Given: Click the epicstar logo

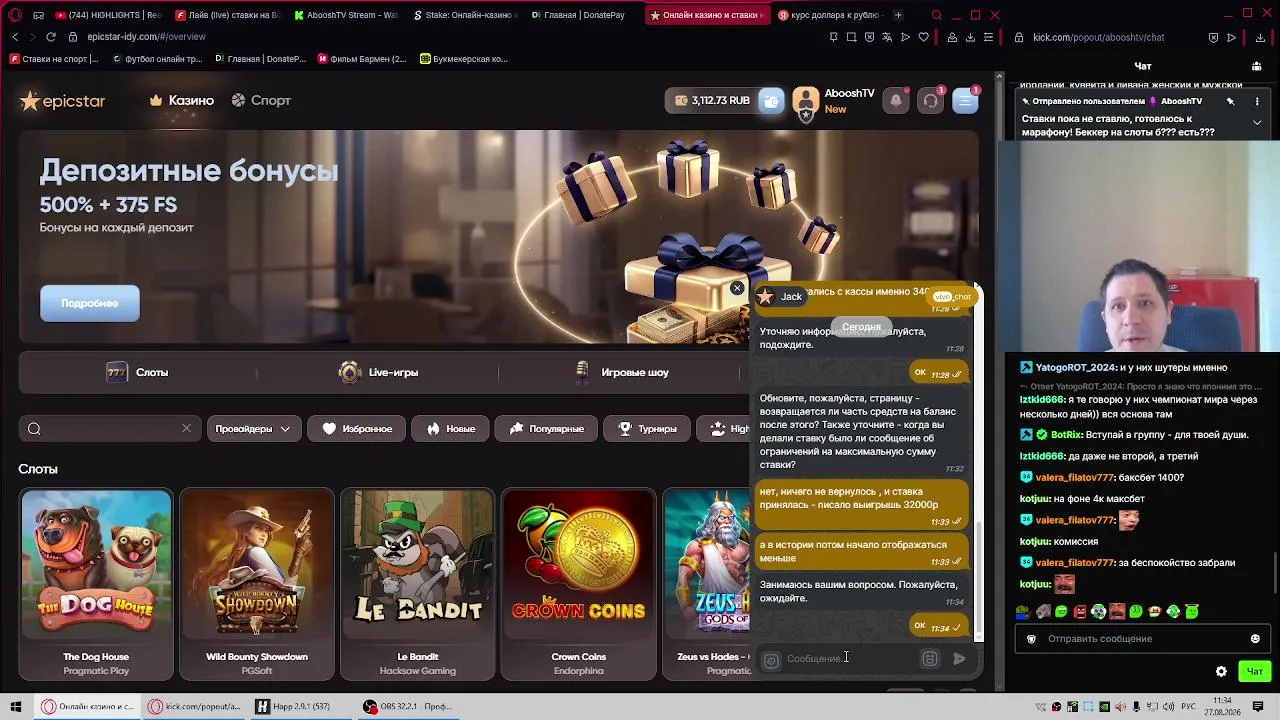Looking at the screenshot, I should (x=62, y=101).
